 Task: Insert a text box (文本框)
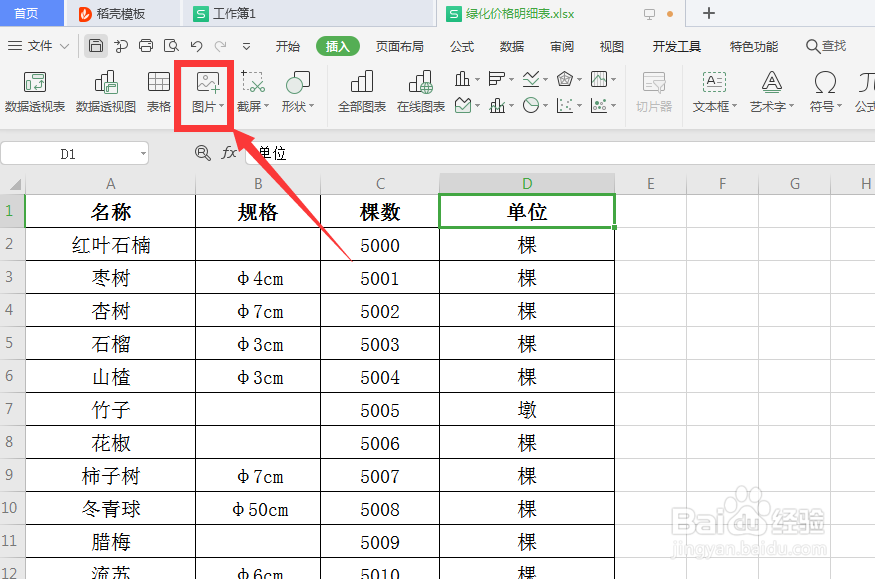(714, 92)
